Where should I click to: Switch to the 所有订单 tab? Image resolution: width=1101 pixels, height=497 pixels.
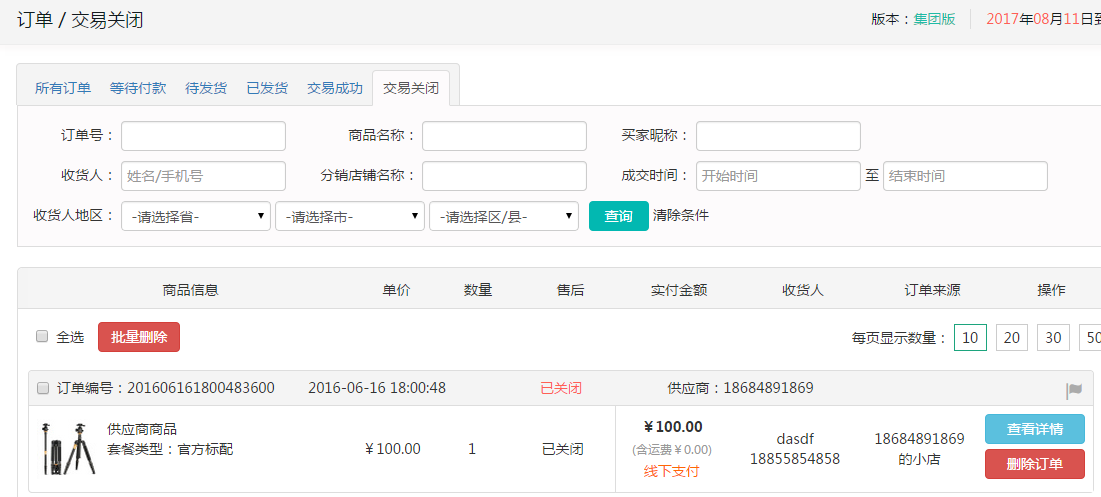click(x=63, y=88)
